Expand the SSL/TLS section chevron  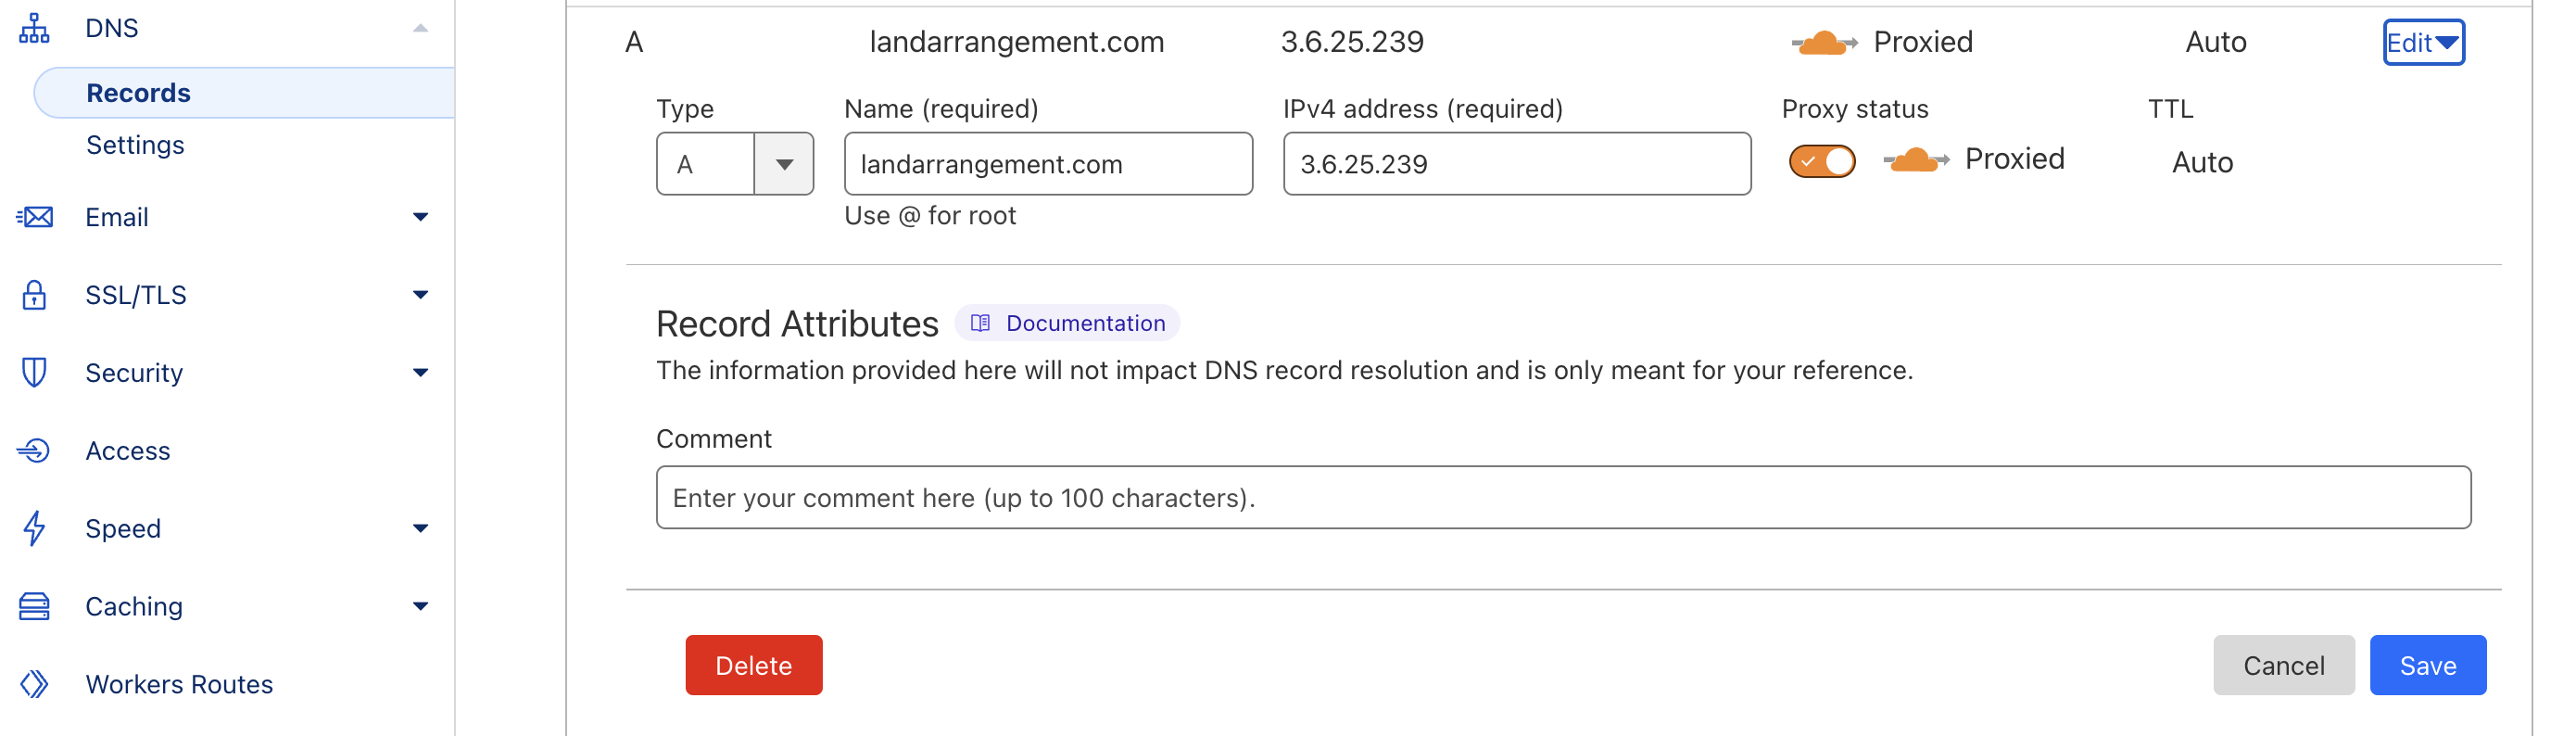[421, 295]
